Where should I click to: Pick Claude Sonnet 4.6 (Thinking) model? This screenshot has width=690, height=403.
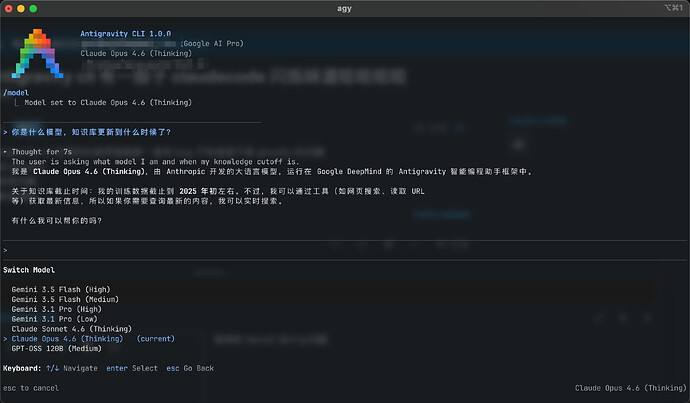tap(71, 329)
